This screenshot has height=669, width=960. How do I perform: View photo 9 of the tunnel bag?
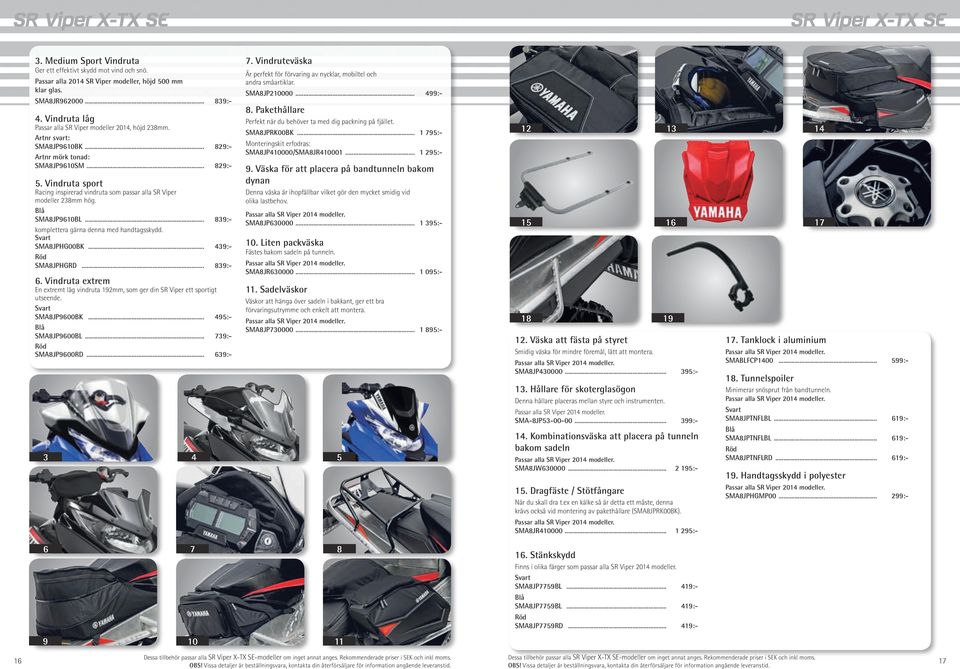pyautogui.click(x=93, y=602)
